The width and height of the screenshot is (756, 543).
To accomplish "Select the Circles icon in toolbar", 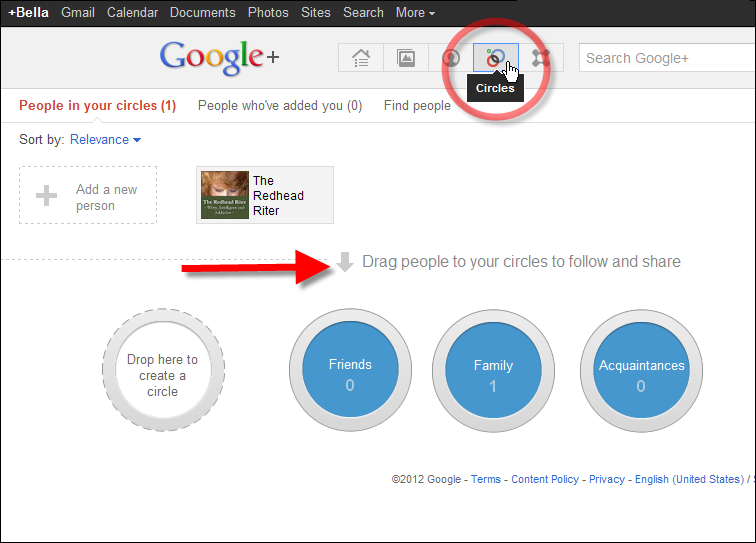I will 496,57.
